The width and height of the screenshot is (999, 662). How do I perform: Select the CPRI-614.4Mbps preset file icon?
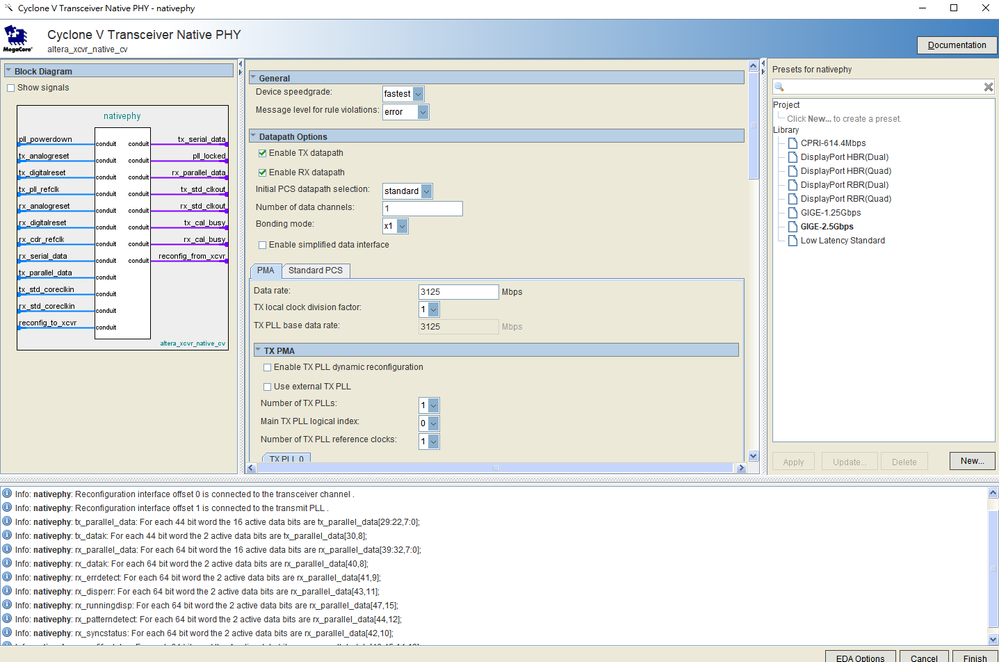coord(792,143)
